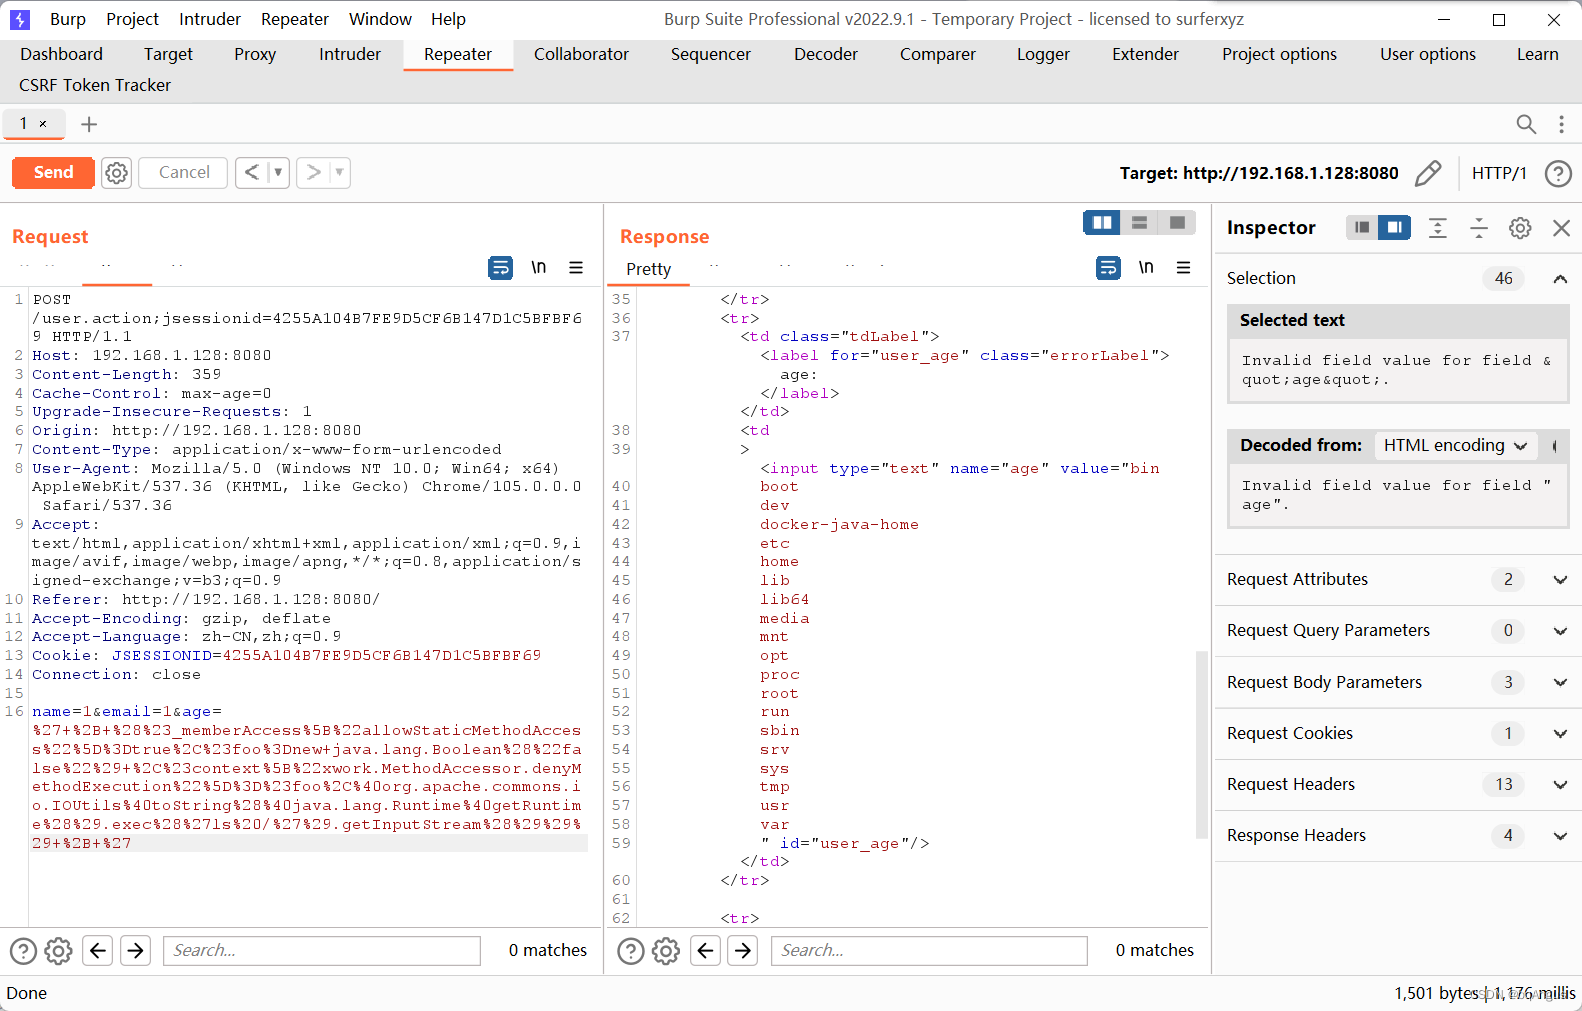The width and height of the screenshot is (1582, 1011).
Task: Open Repeater tab options kebab menu
Action: tap(1561, 124)
